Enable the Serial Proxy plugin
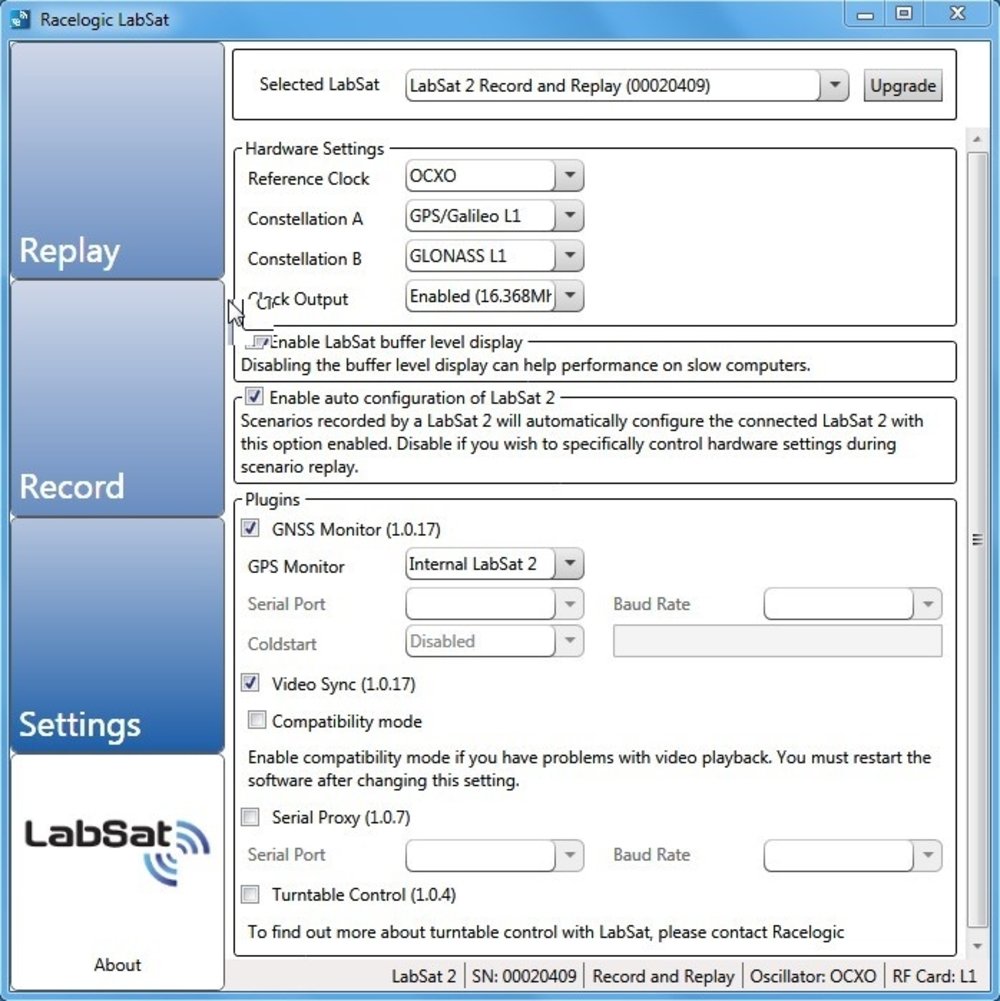 coord(251,817)
